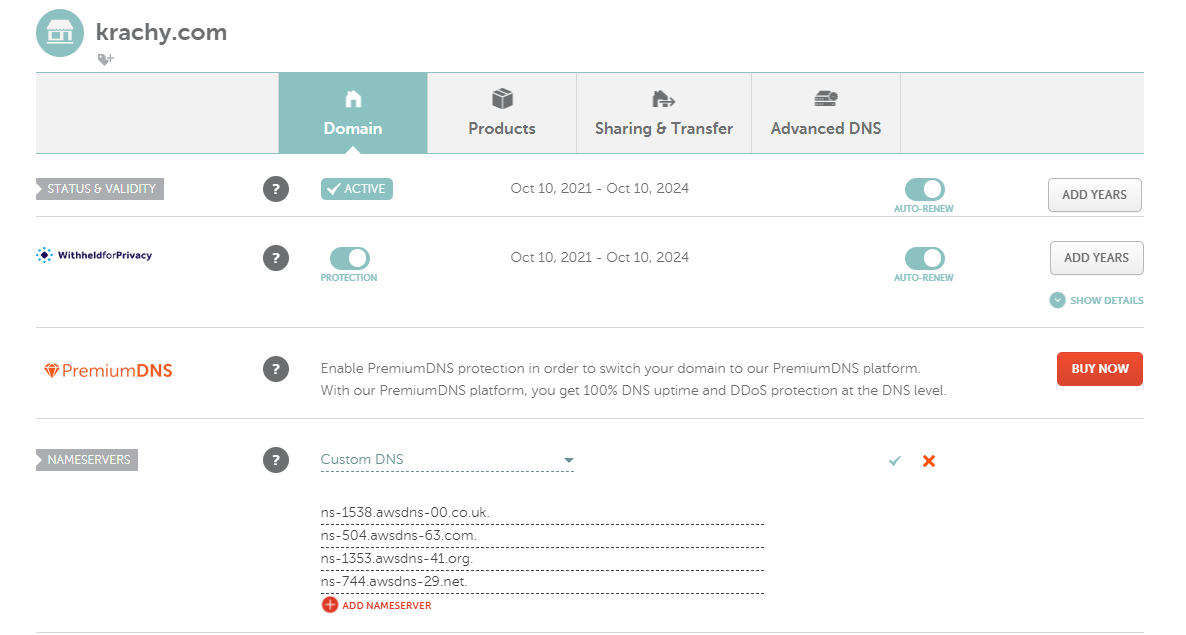The image size is (1186, 635).
Task: Click Add Years for WithheldforPrivacy row
Action: [x=1096, y=258]
